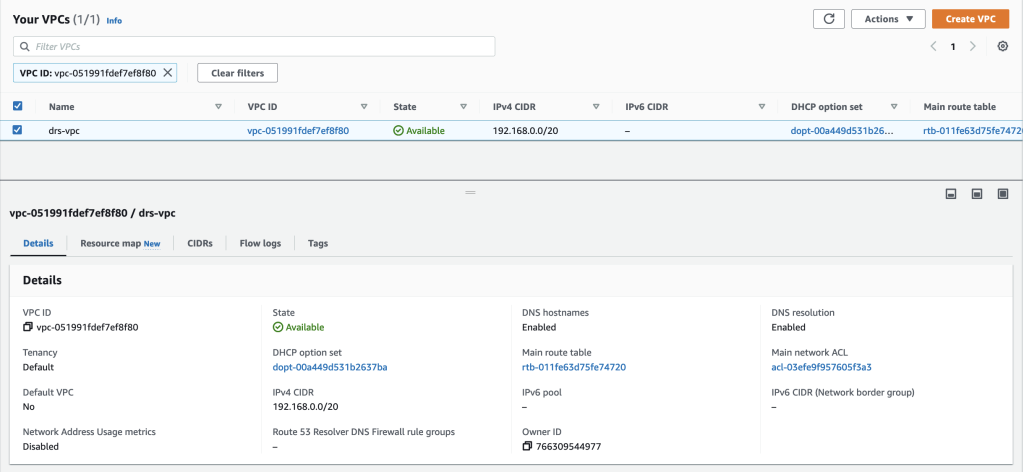This screenshot has height=472, width=1024.
Task: Click Available state in table row
Action: (419, 131)
